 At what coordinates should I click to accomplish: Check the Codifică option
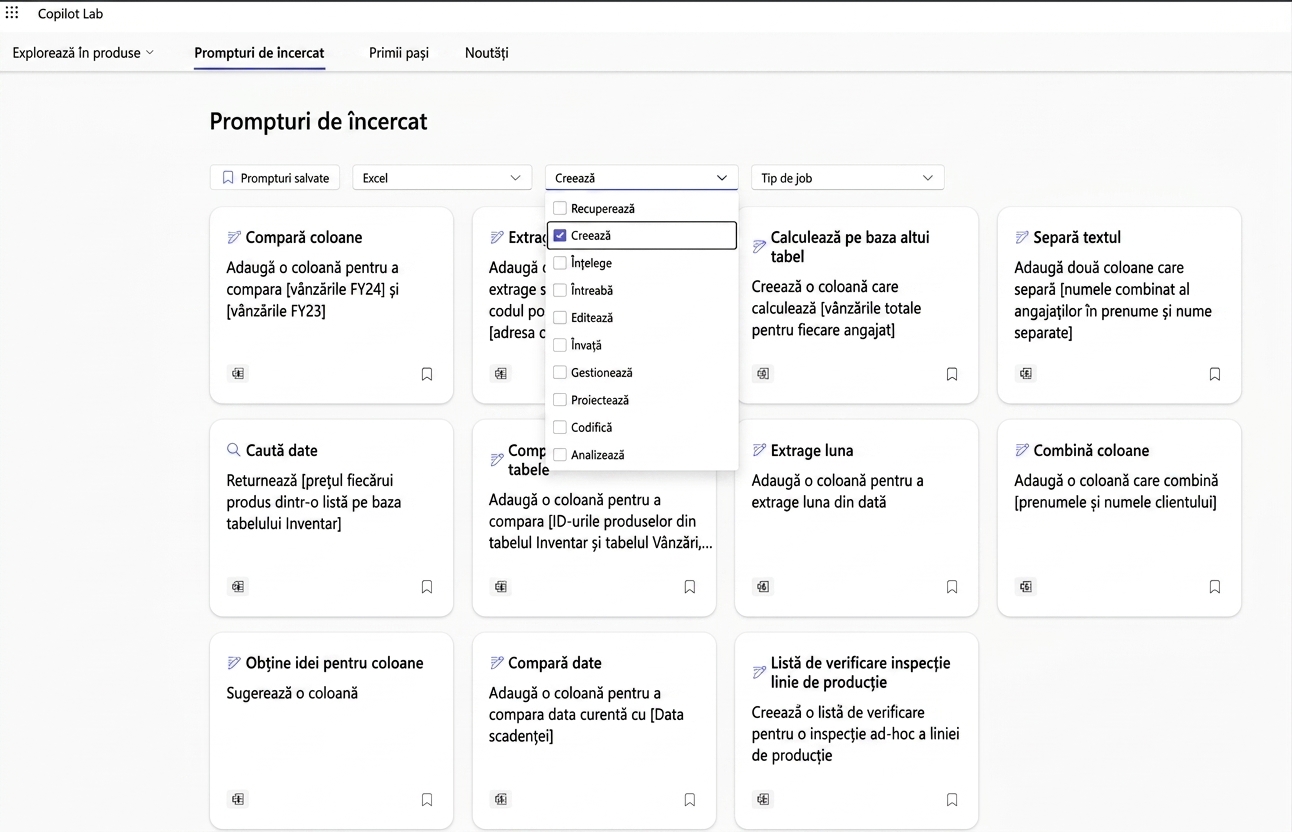point(560,427)
